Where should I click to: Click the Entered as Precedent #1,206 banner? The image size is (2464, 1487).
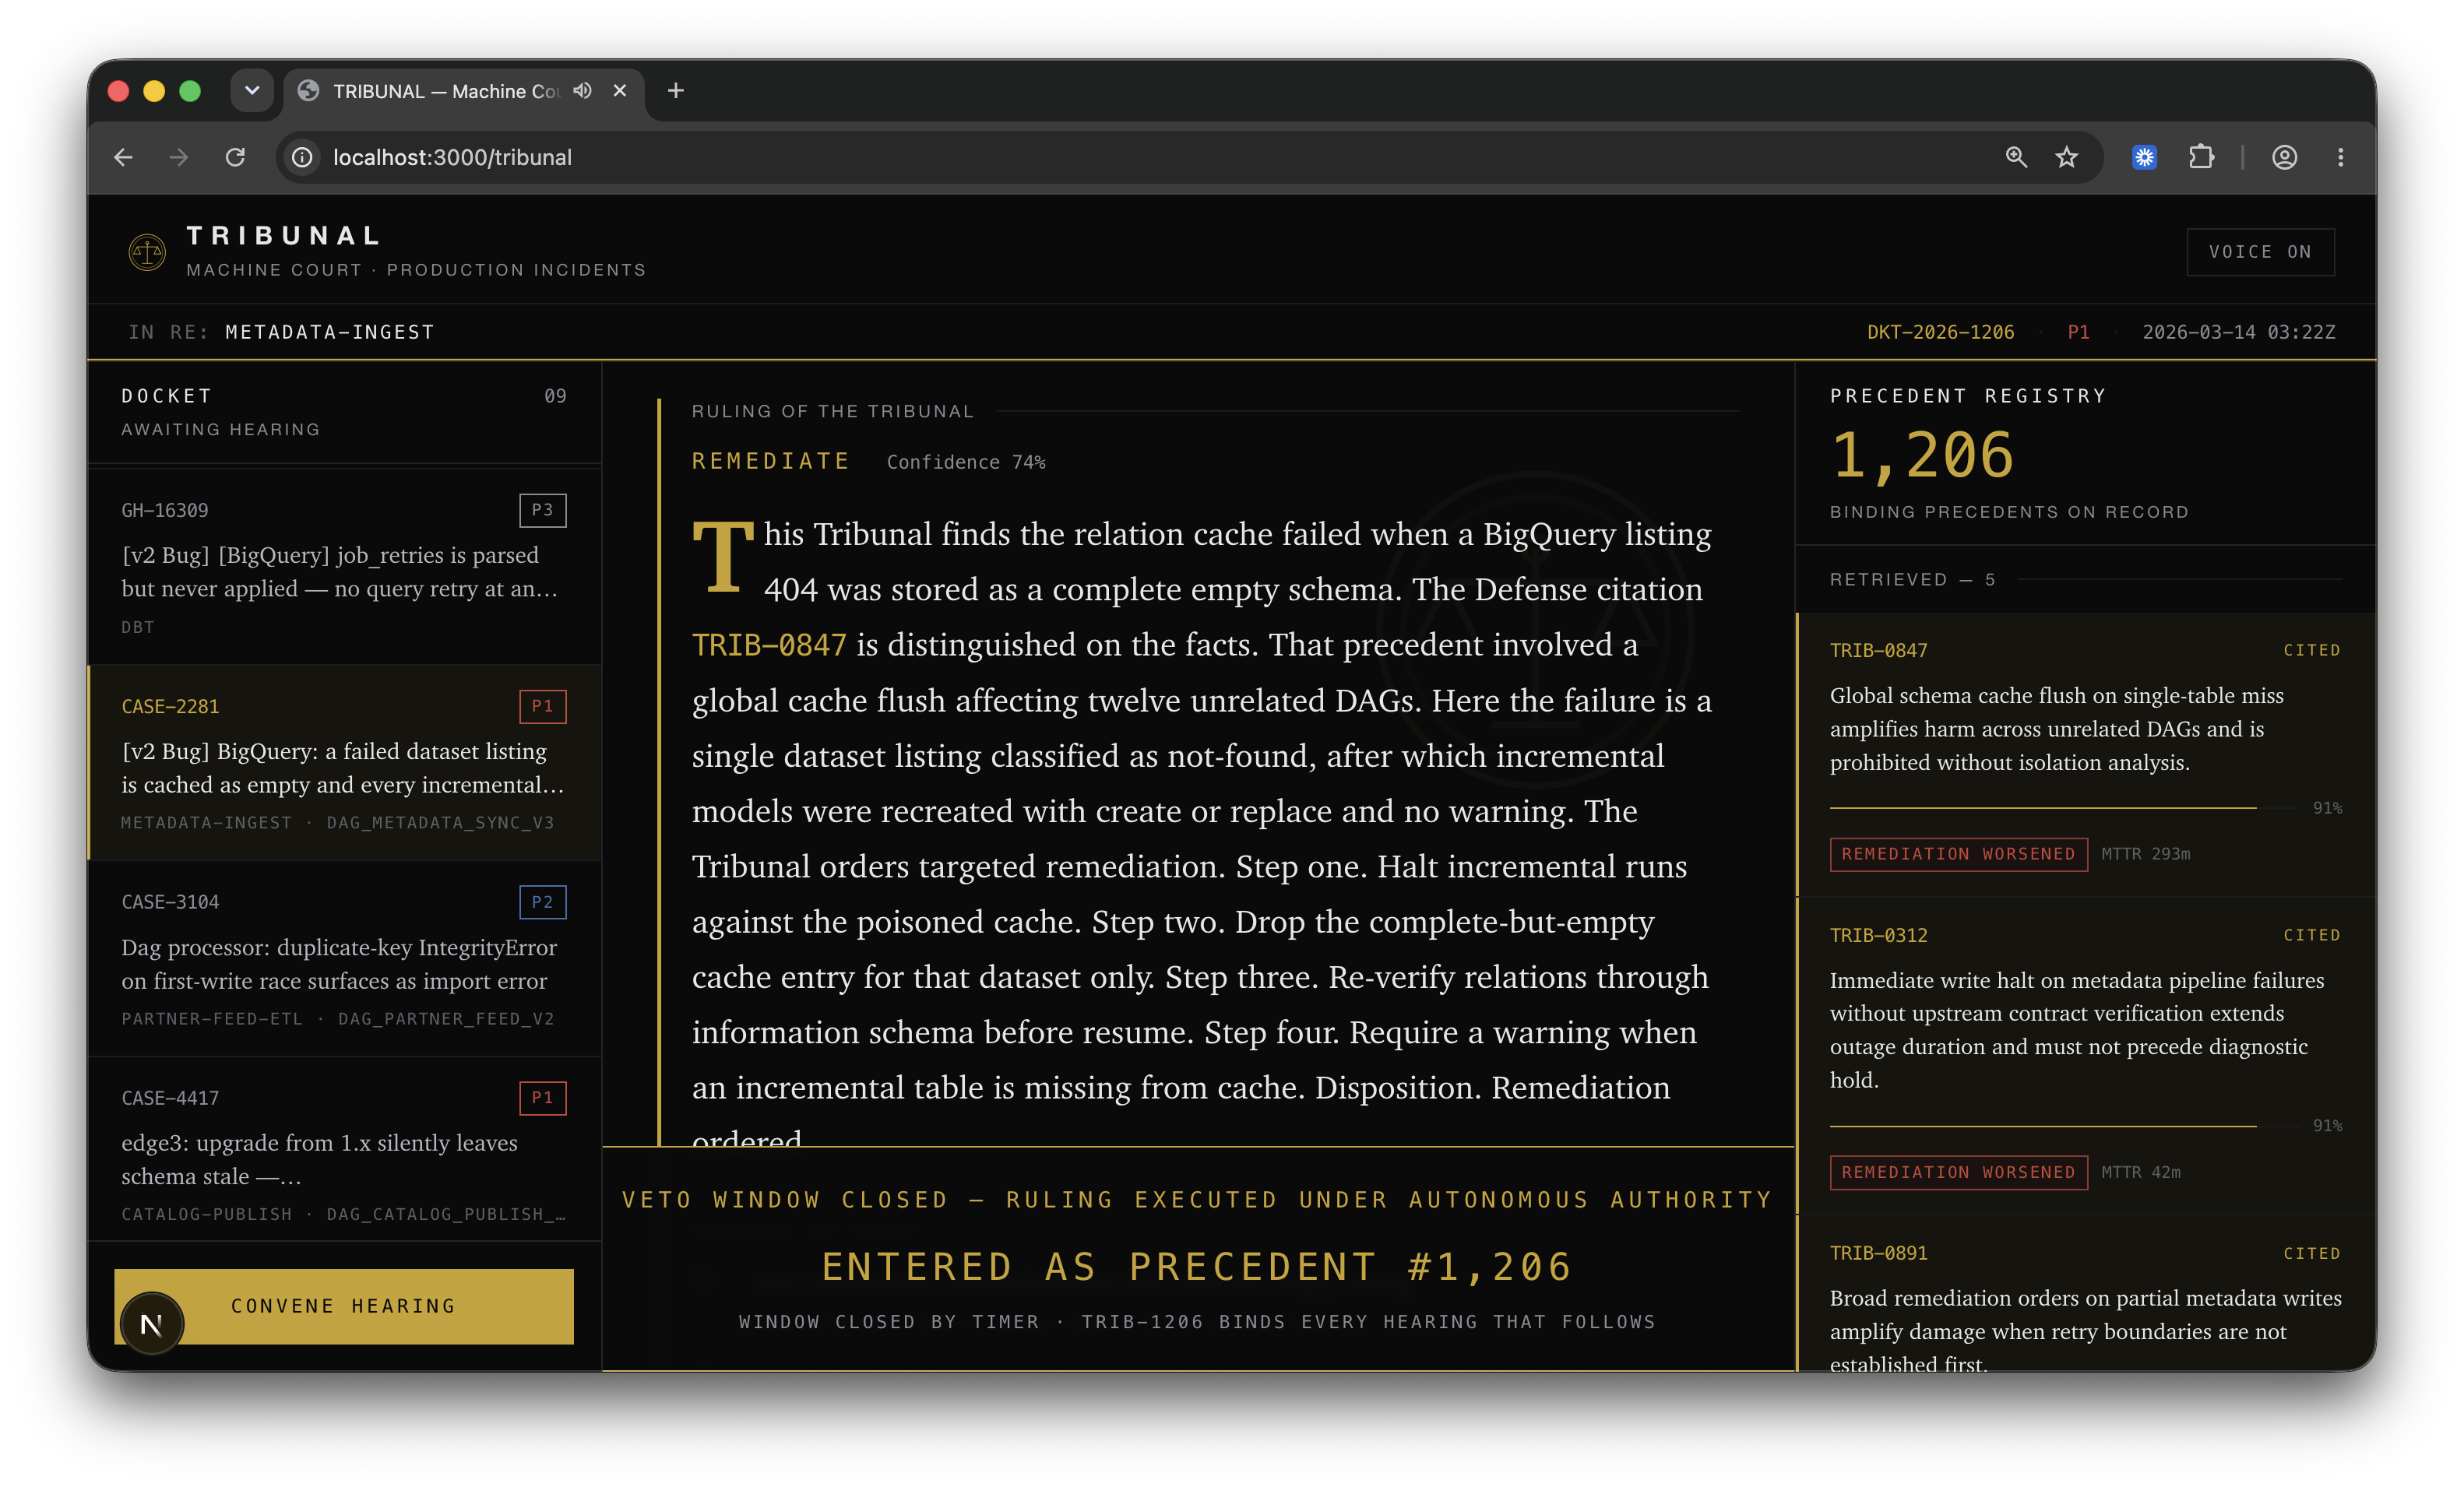coord(1197,1266)
